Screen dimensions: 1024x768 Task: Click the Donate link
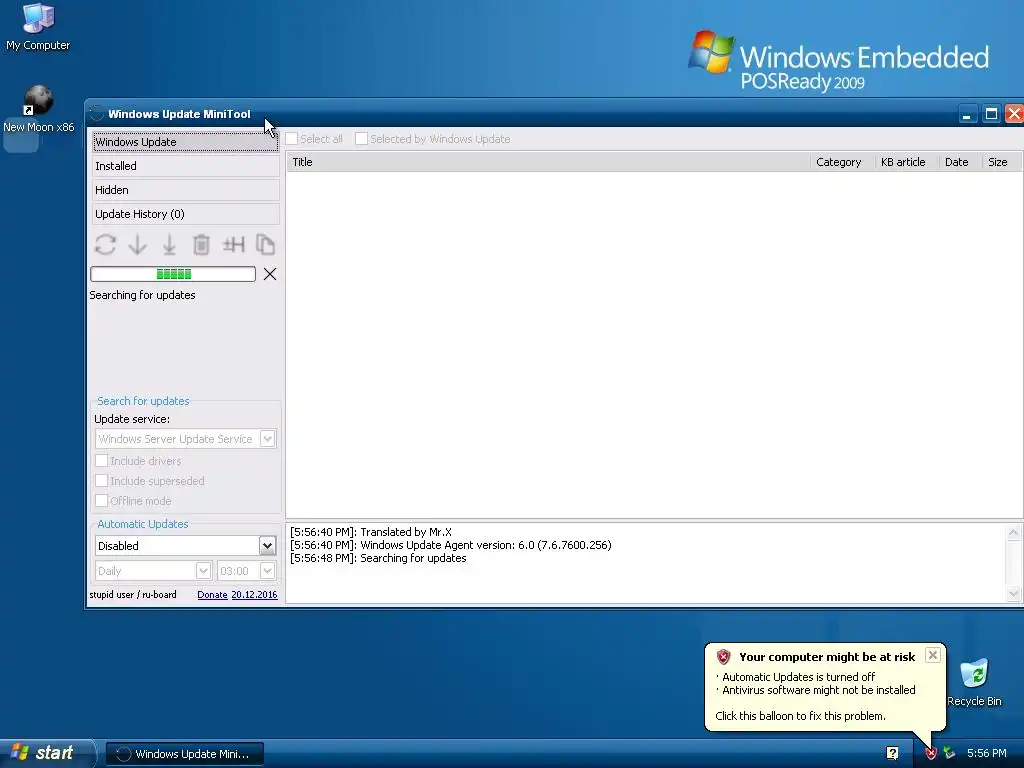(212, 595)
